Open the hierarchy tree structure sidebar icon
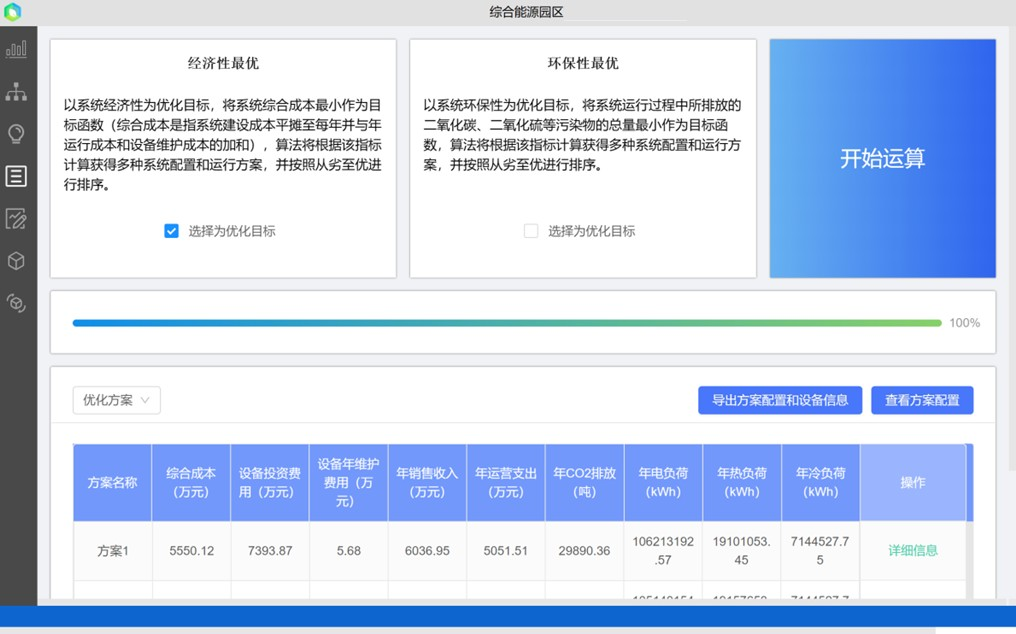 [x=16, y=92]
